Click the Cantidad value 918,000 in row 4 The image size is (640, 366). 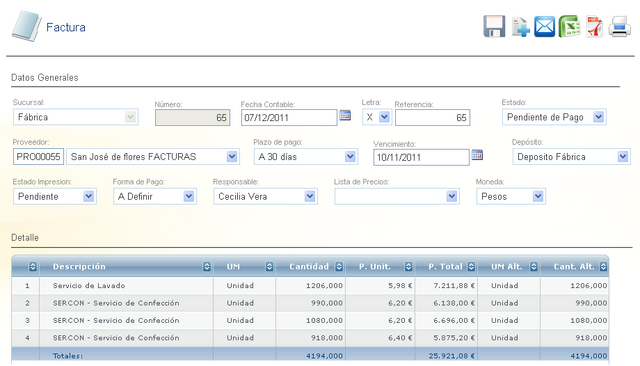(x=327, y=338)
